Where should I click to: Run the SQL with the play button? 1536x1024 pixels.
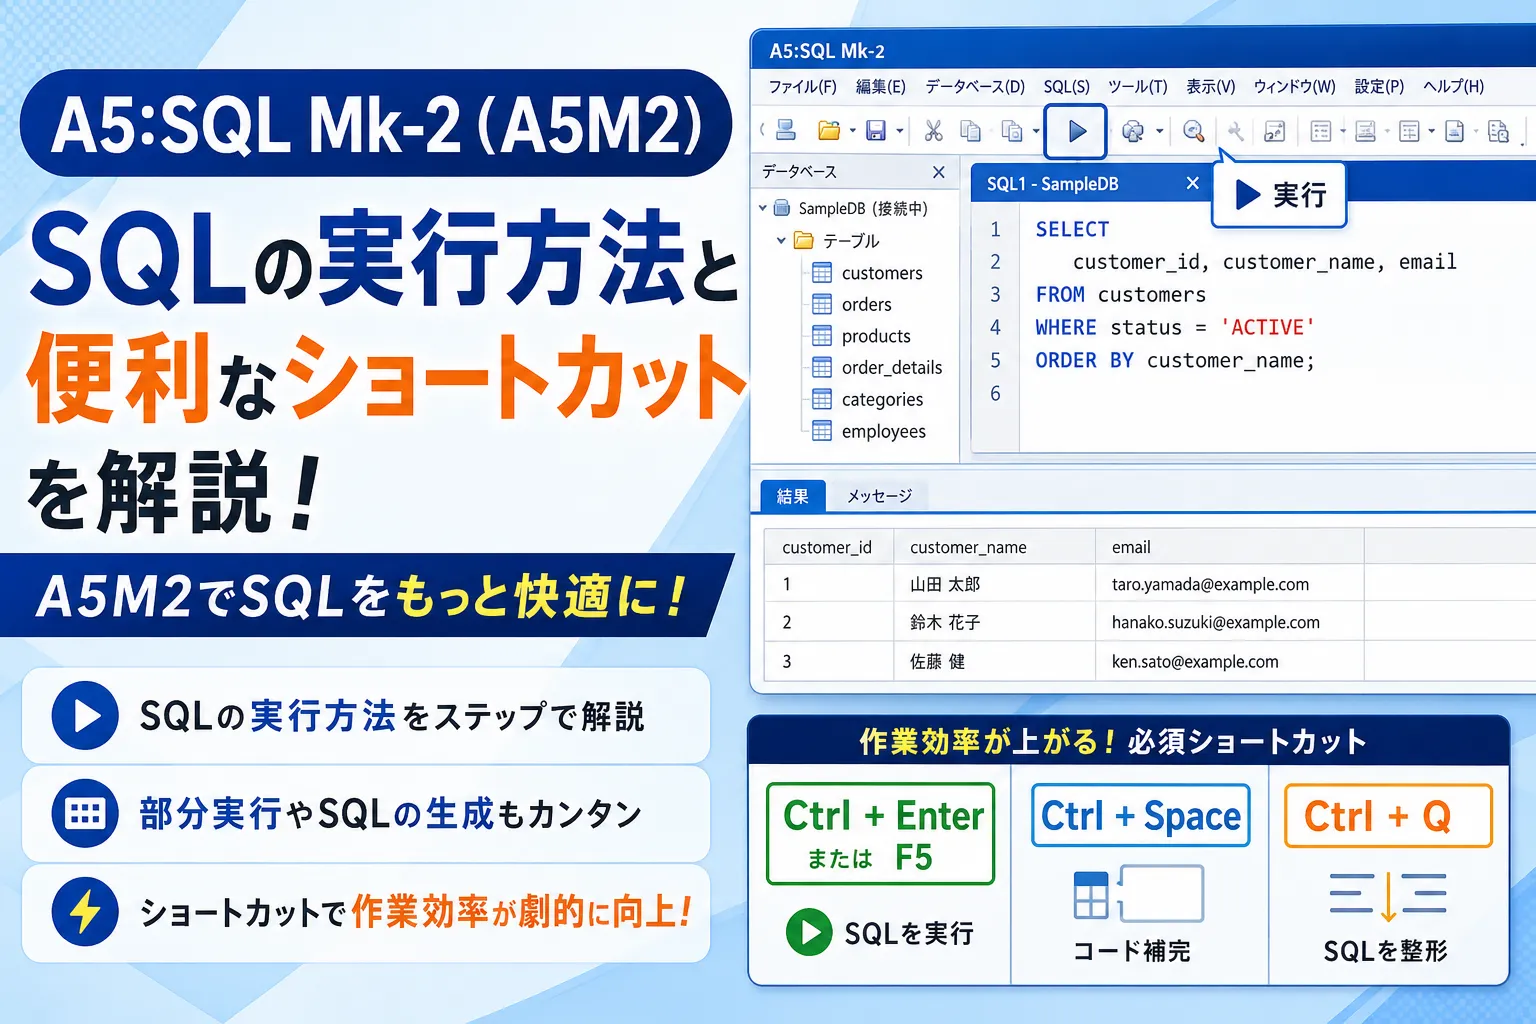[x=1076, y=131]
